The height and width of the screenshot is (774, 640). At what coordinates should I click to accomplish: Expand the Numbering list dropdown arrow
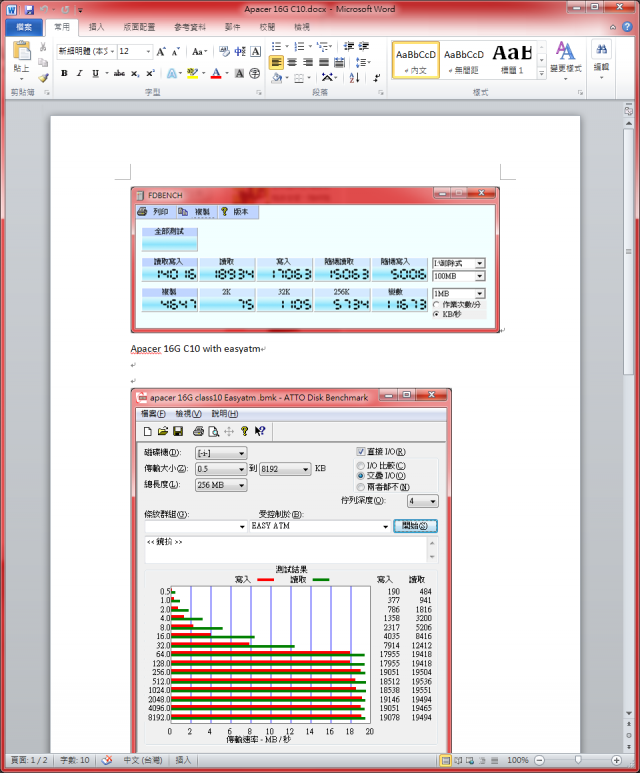point(310,46)
